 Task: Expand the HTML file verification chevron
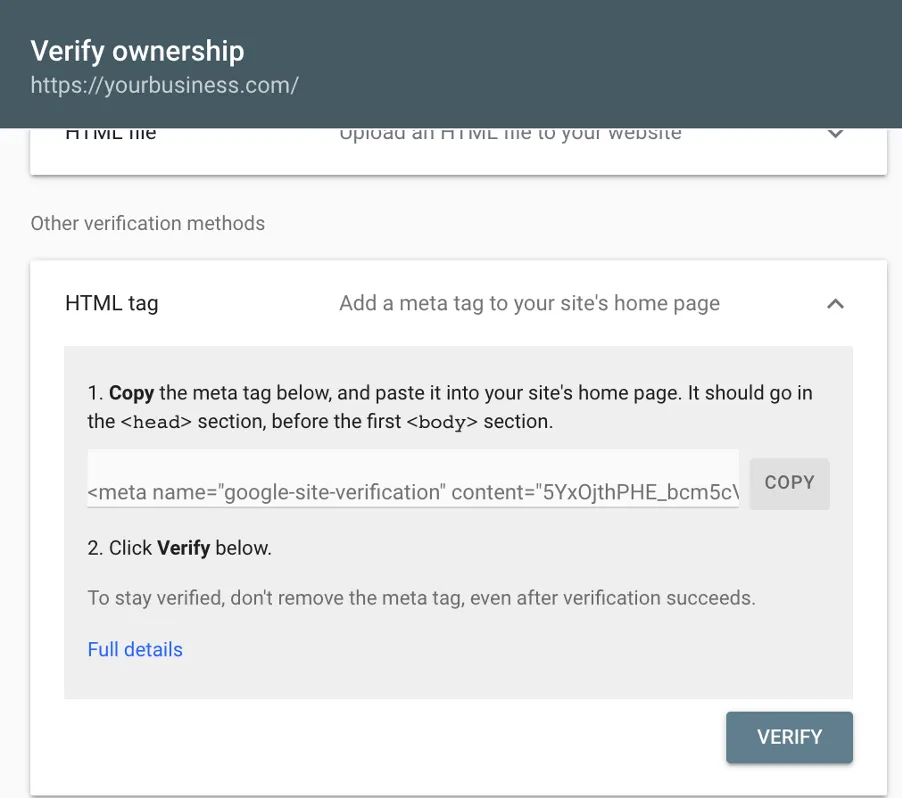coord(836,134)
